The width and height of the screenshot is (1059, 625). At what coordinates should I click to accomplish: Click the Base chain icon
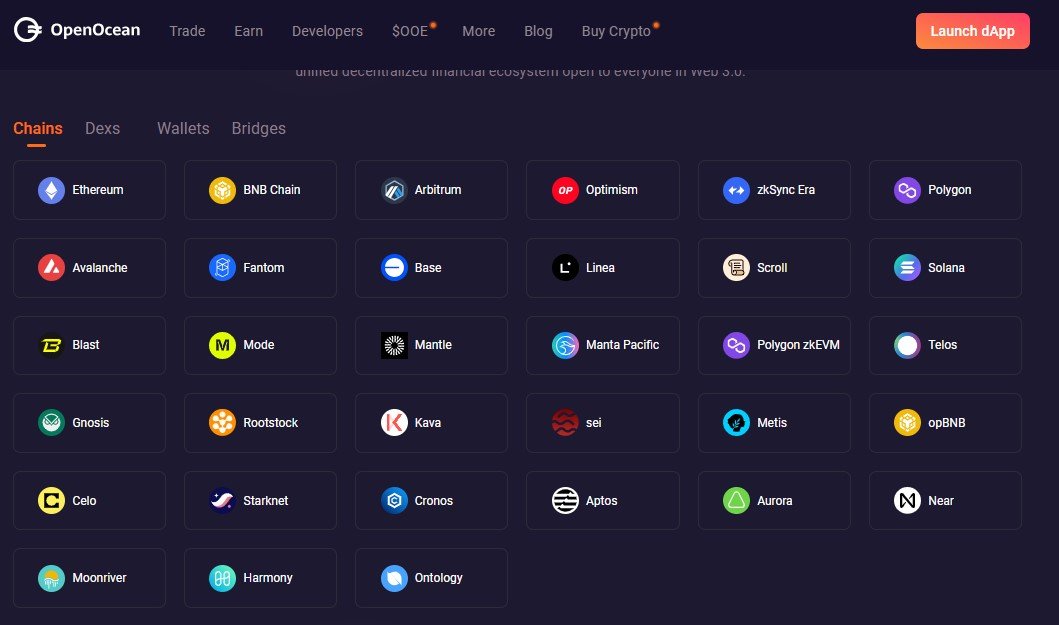394,268
